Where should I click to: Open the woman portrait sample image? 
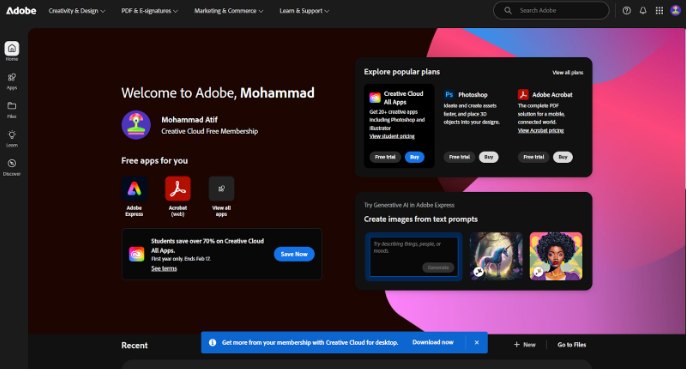[556, 256]
